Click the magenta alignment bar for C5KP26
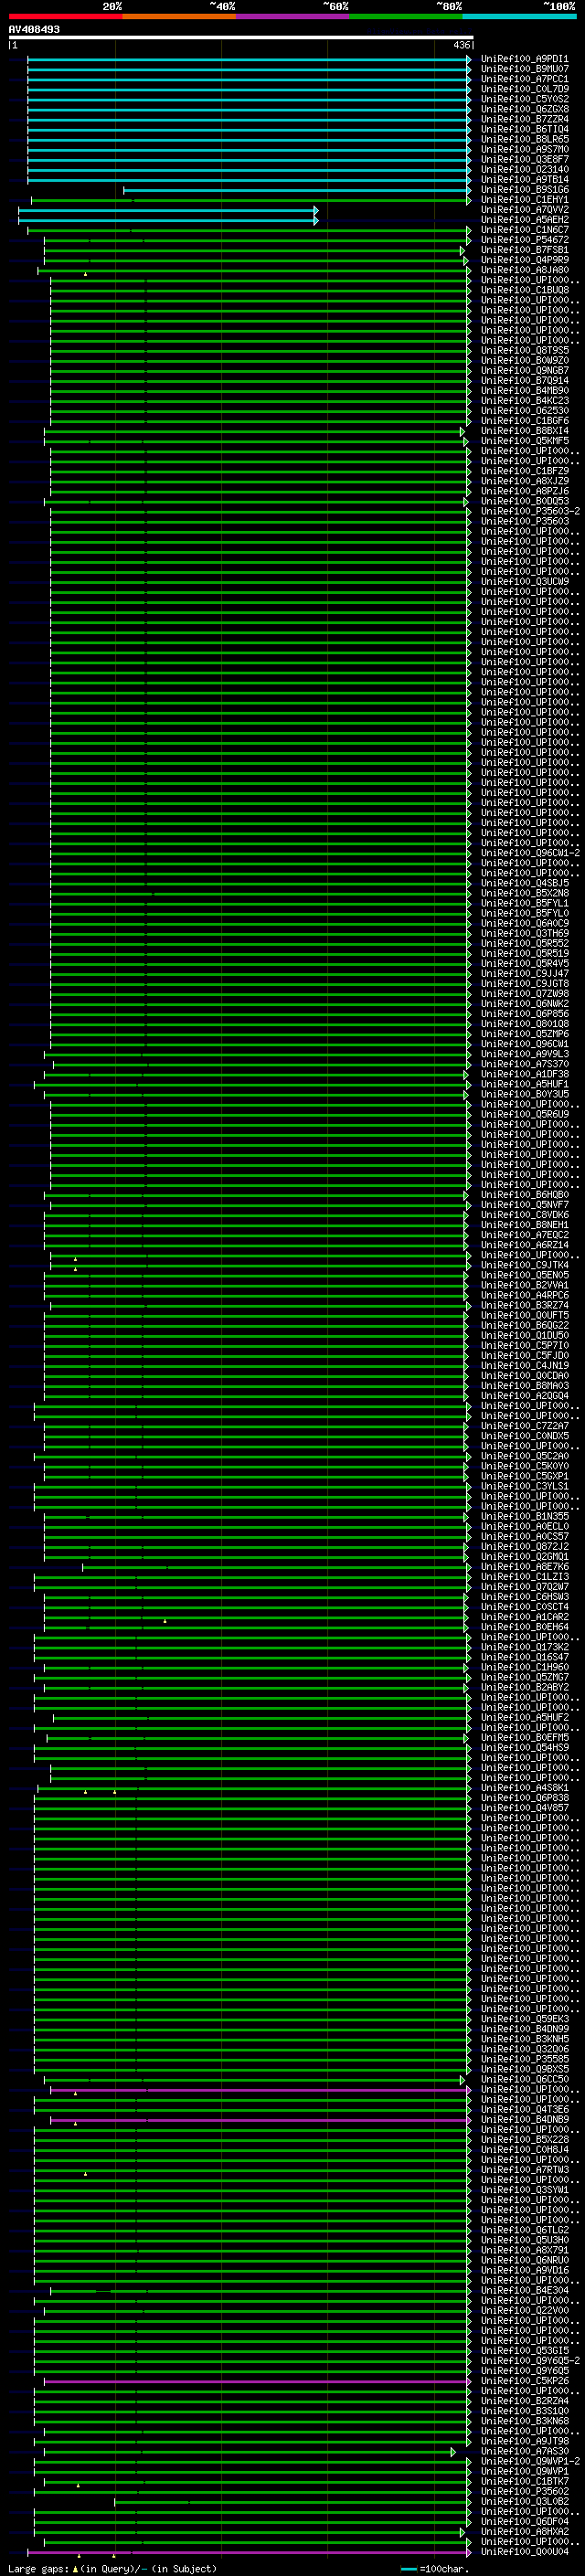 click(257, 2381)
